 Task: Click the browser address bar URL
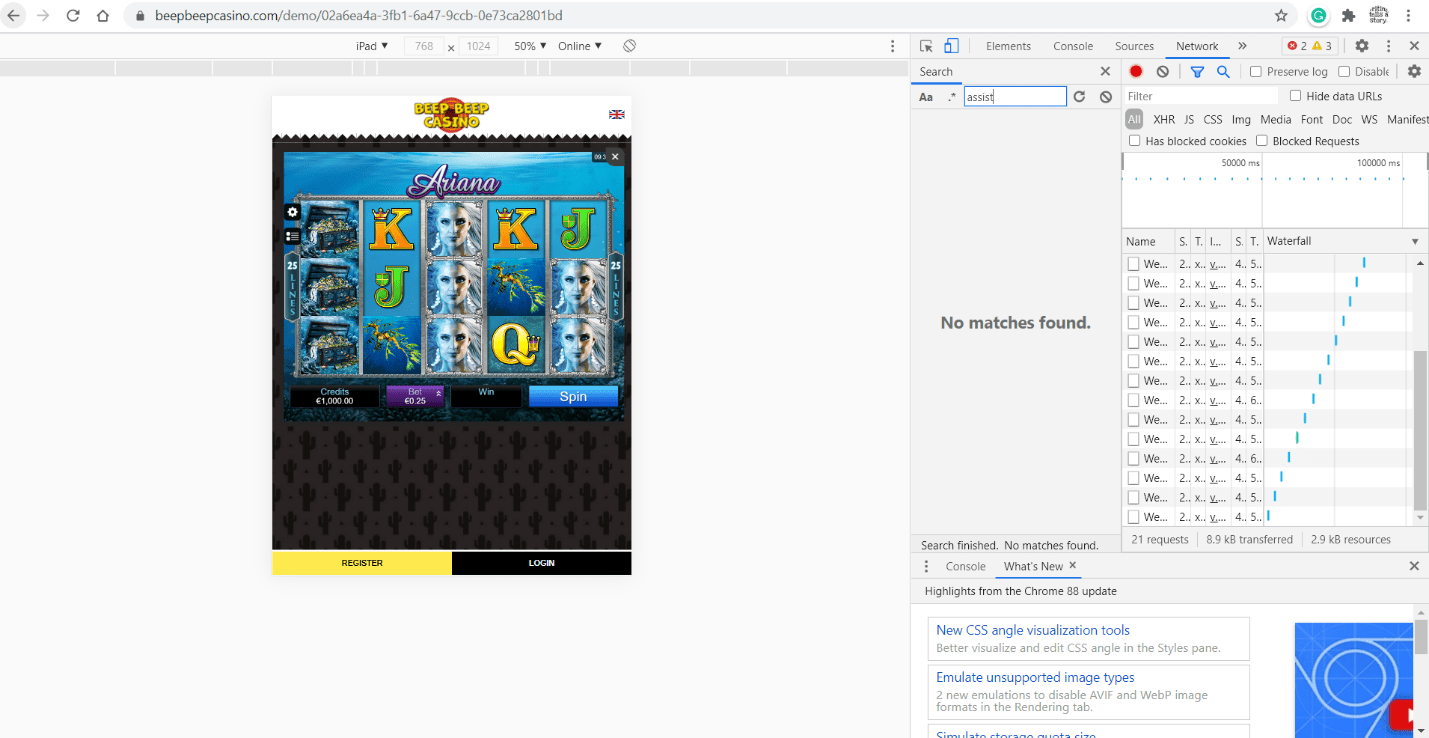[x=358, y=16]
